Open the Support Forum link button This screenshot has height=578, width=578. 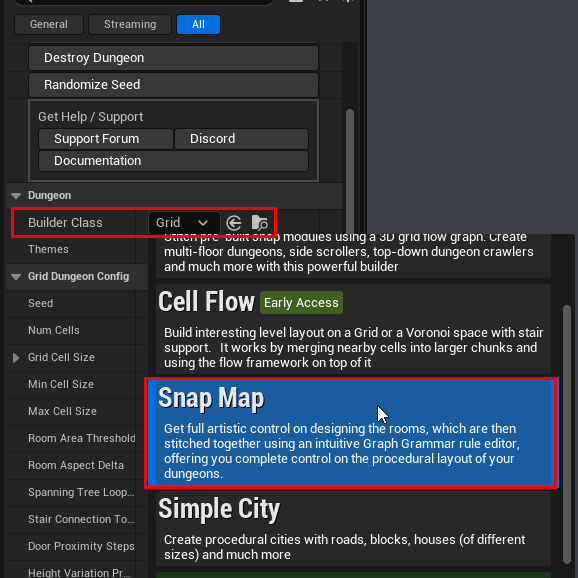click(106, 139)
